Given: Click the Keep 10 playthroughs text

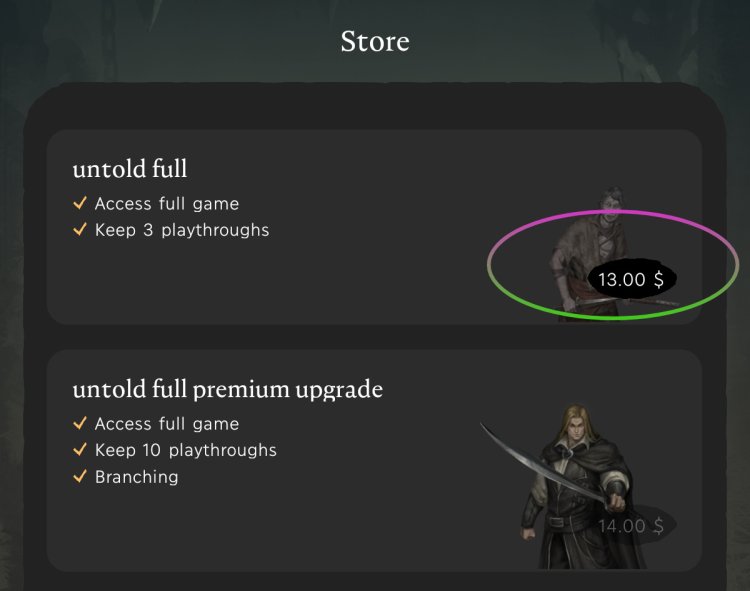Looking at the screenshot, I should 186,450.
